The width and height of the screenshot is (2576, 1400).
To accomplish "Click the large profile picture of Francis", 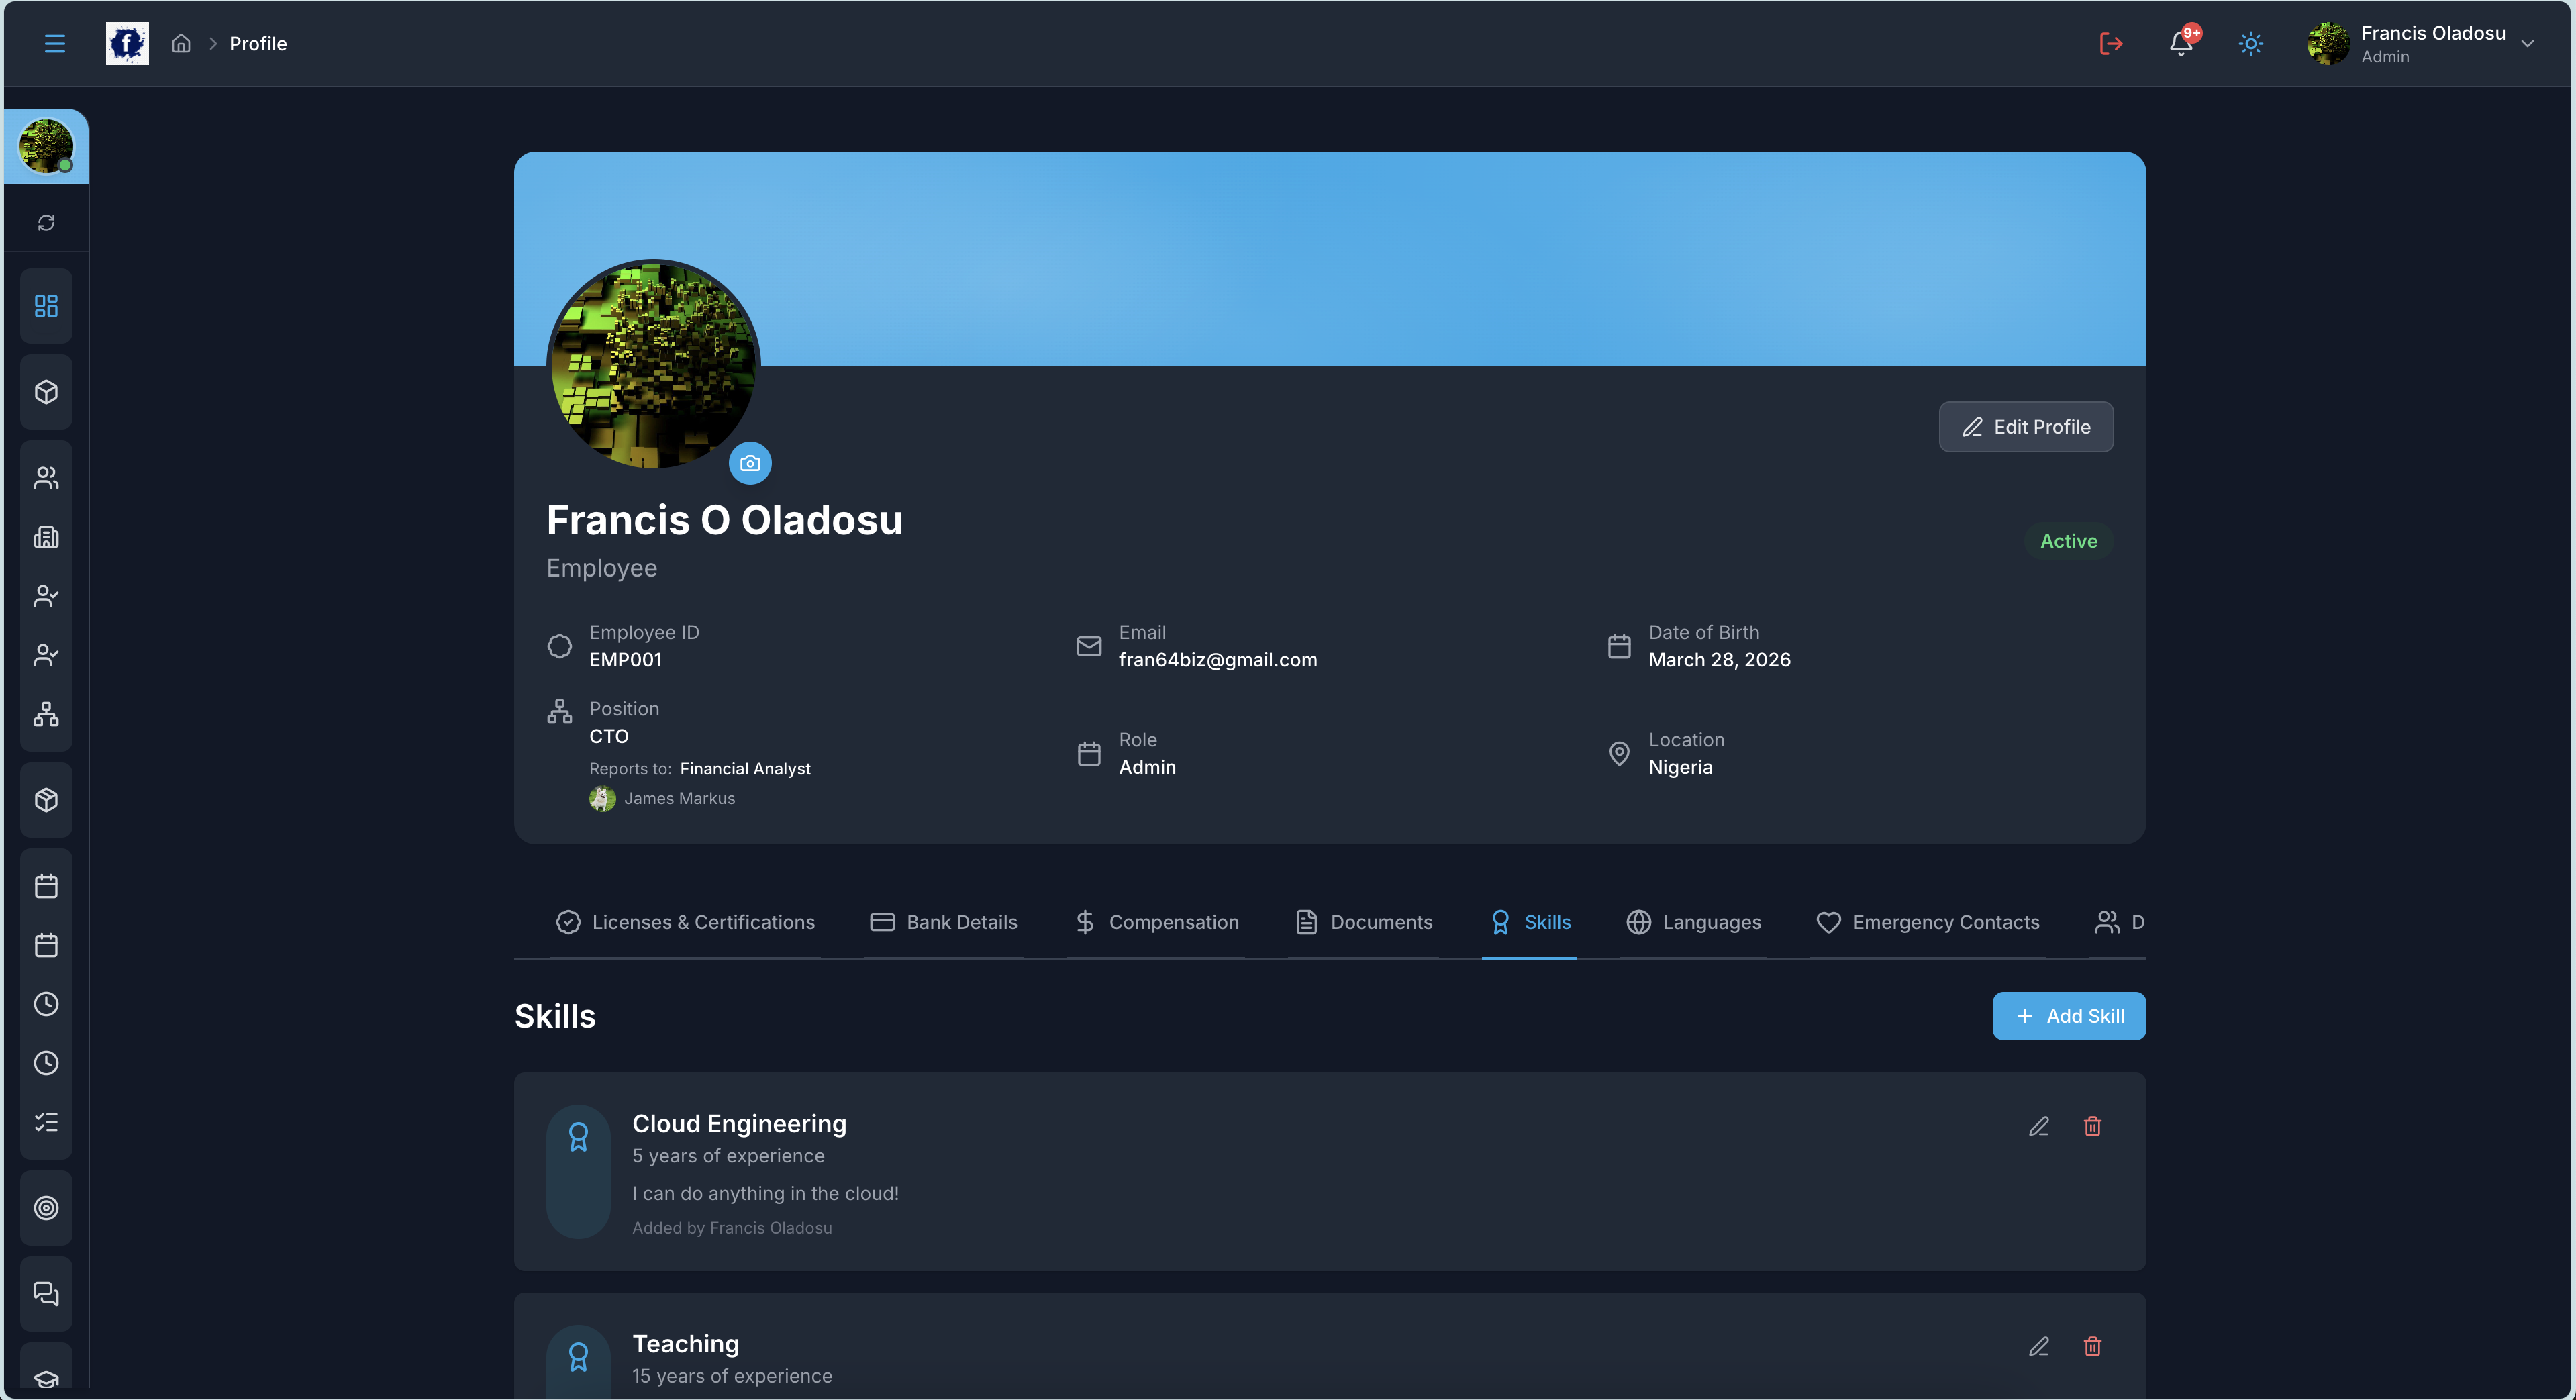I will click(653, 364).
